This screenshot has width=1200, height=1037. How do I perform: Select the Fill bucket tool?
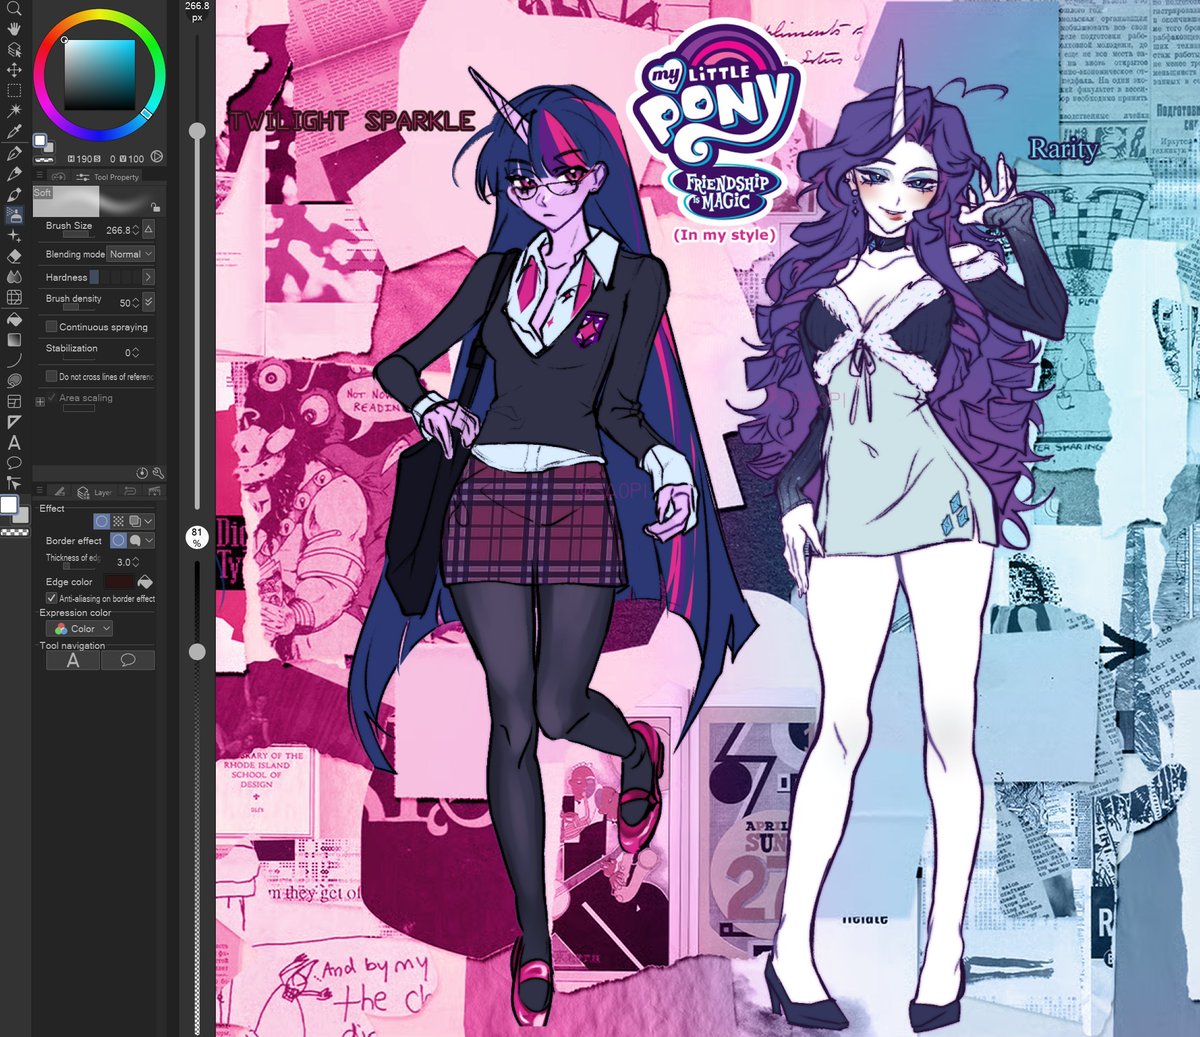(14, 319)
